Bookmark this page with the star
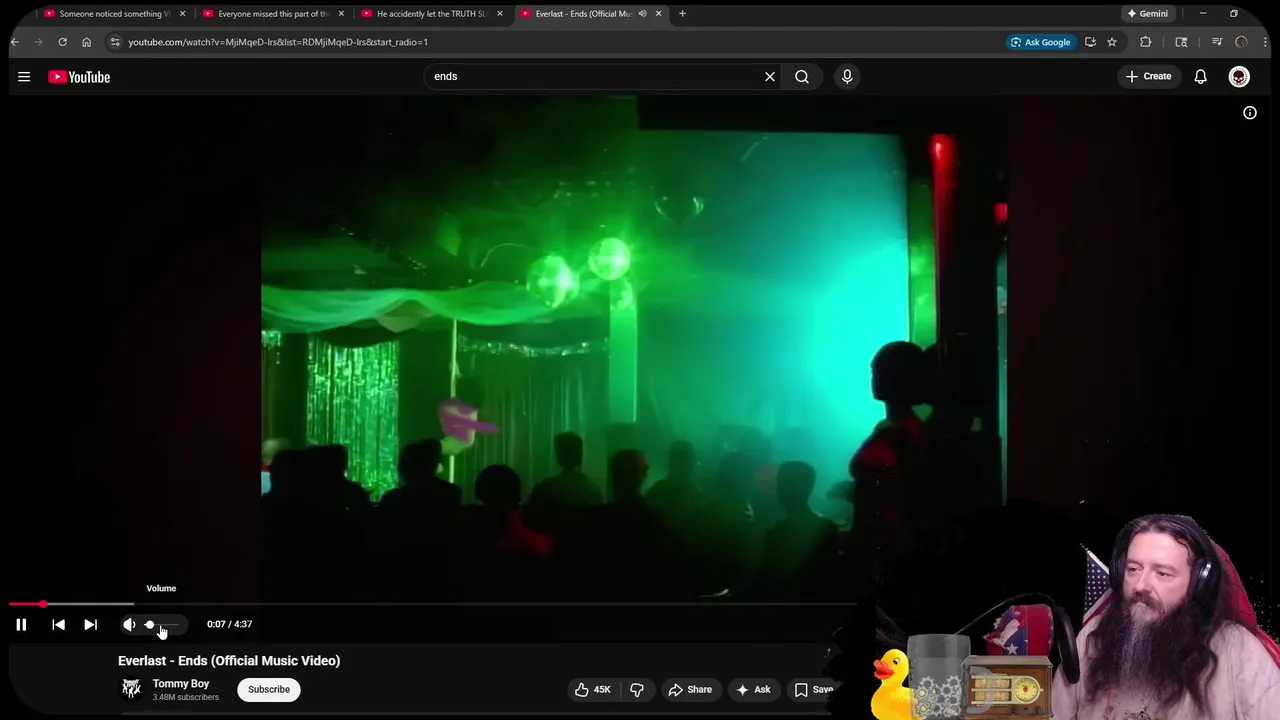1280x720 pixels. pyautogui.click(x=1112, y=42)
